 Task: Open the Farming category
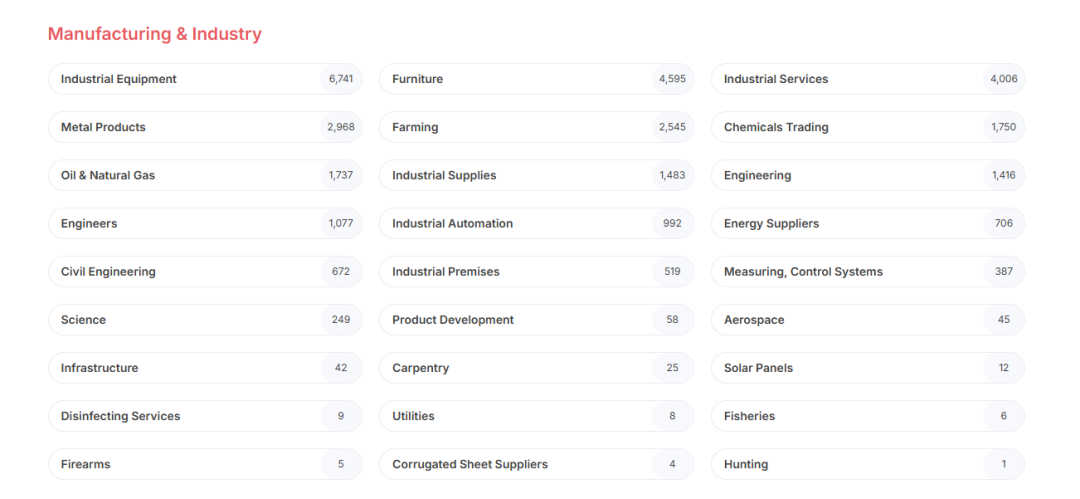pyautogui.click(x=537, y=127)
